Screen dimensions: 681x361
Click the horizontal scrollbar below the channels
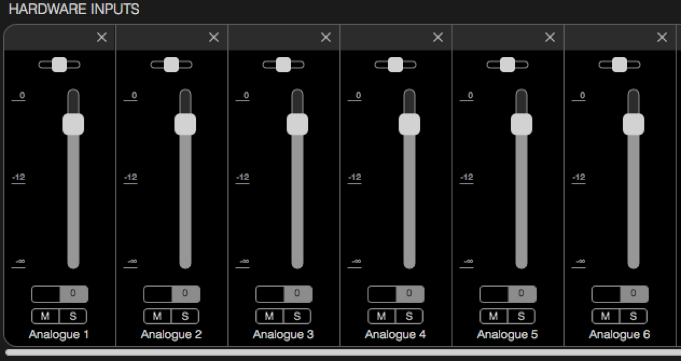343,352
